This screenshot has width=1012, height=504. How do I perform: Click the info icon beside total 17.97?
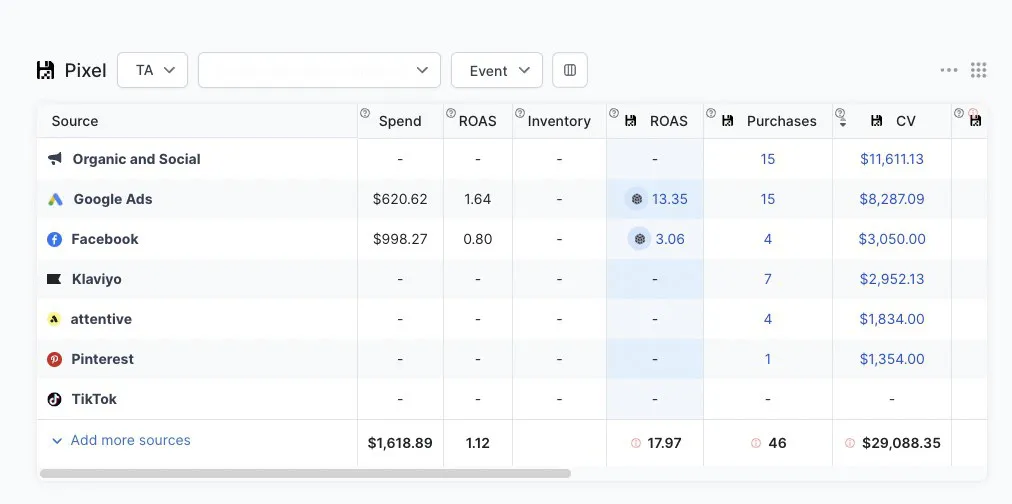[636, 443]
